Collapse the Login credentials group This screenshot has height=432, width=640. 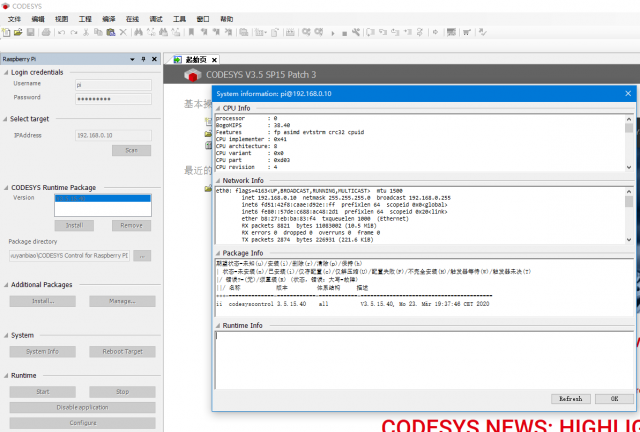coord(5,73)
